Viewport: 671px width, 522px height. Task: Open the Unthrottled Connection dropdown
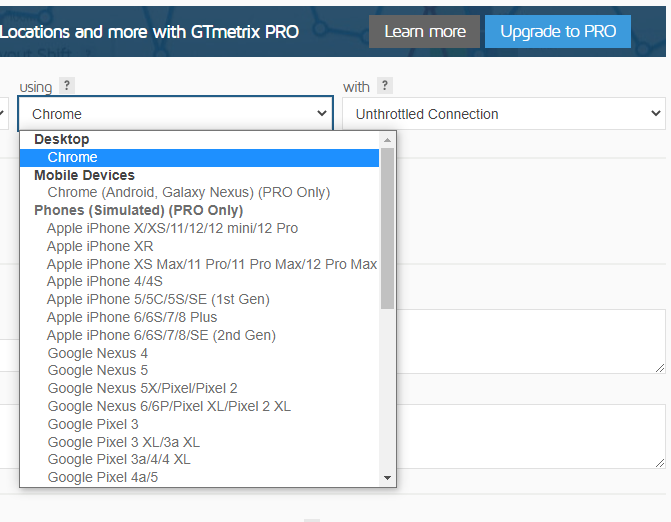pos(504,114)
